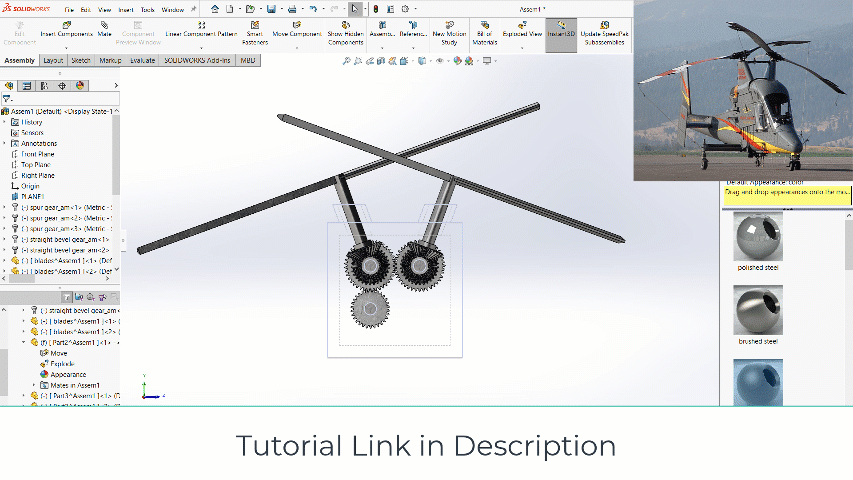Viewport: 853px width, 480px height.
Task: Open the Tools menu
Action: [x=147, y=9]
